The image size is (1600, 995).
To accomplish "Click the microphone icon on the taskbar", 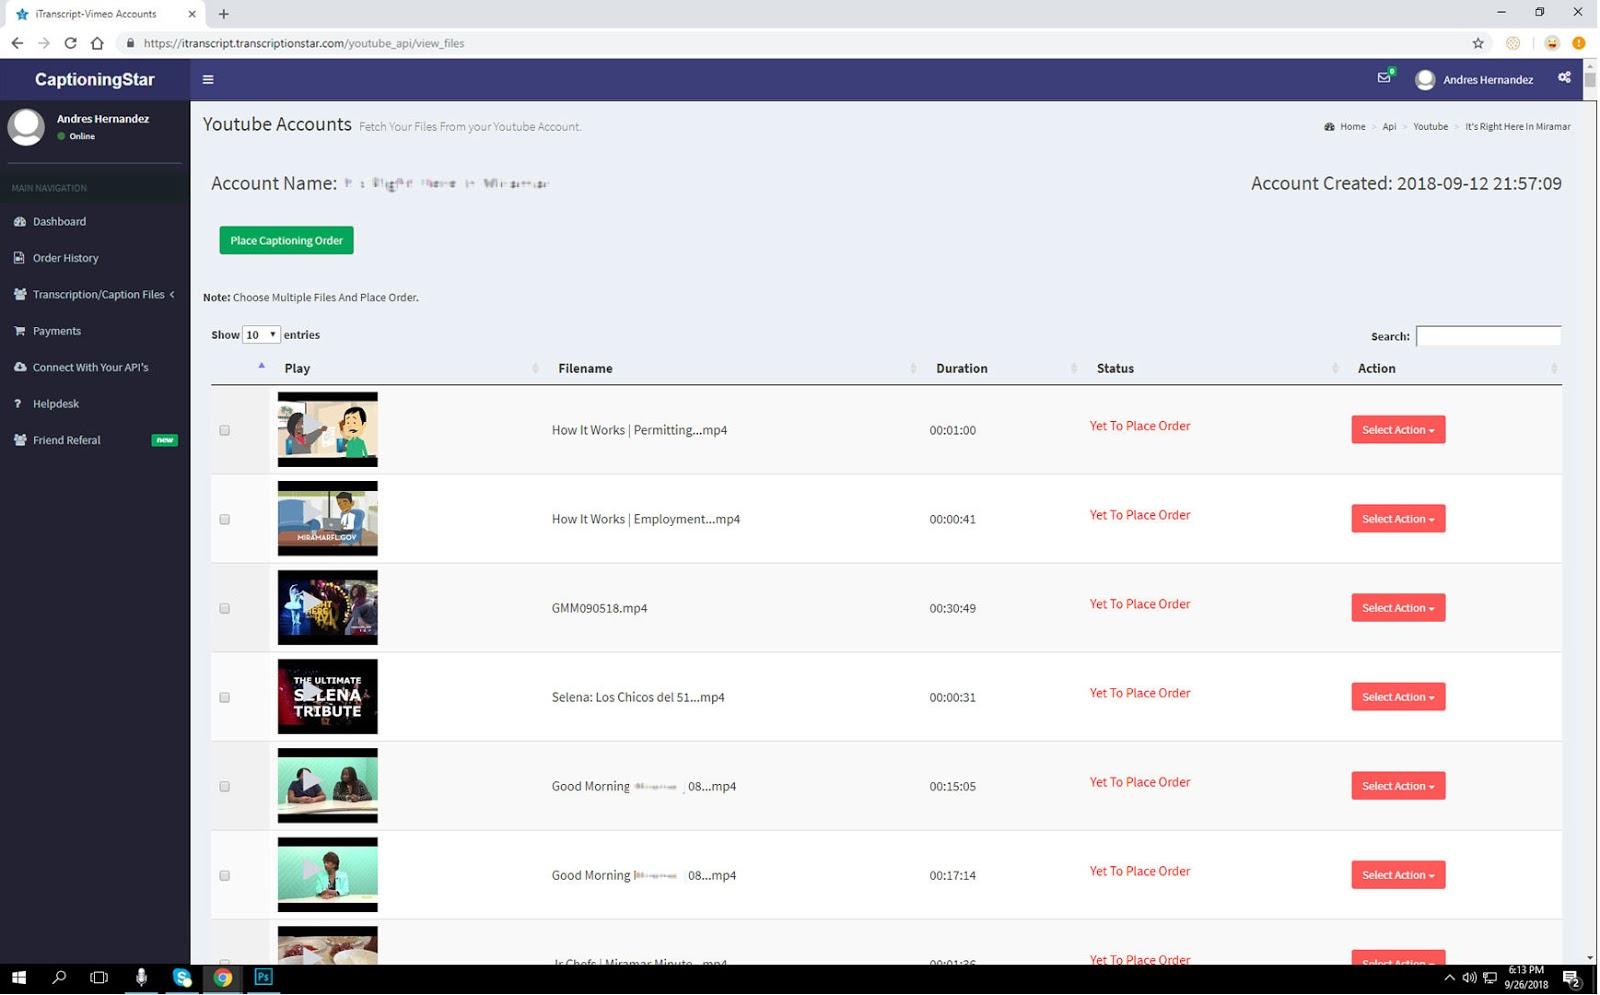I will (141, 978).
